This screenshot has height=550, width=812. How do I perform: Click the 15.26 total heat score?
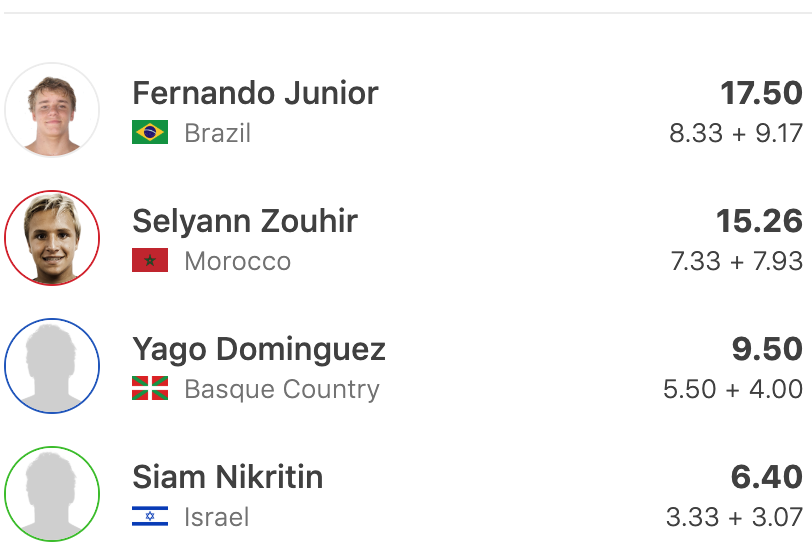click(x=759, y=221)
